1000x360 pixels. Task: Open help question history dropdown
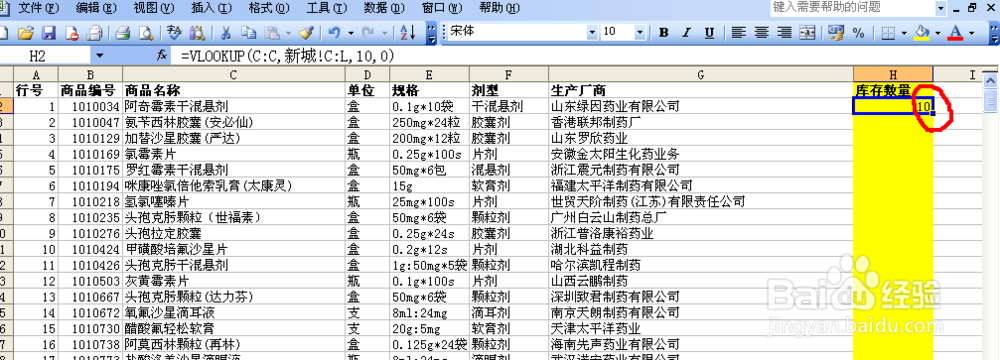coord(941,8)
